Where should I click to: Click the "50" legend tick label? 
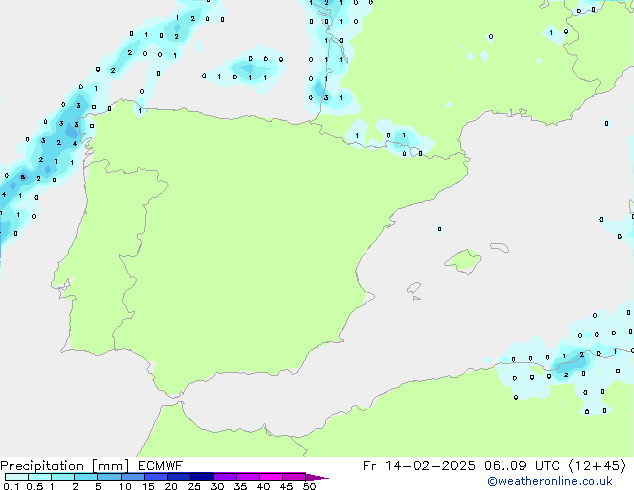309,486
